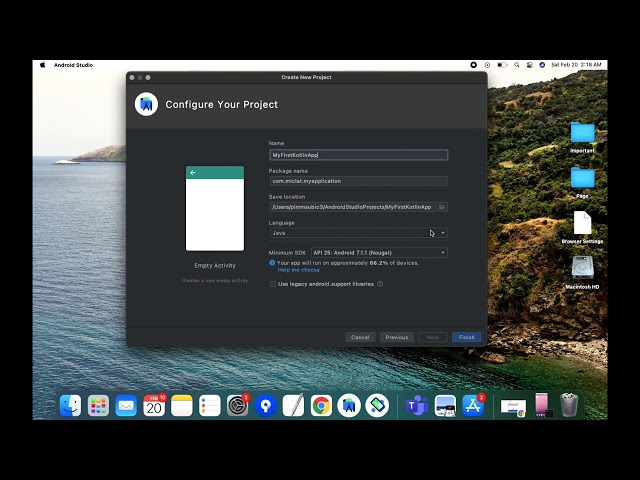Click in the Package name field
640x480 pixels.
click(x=358, y=181)
